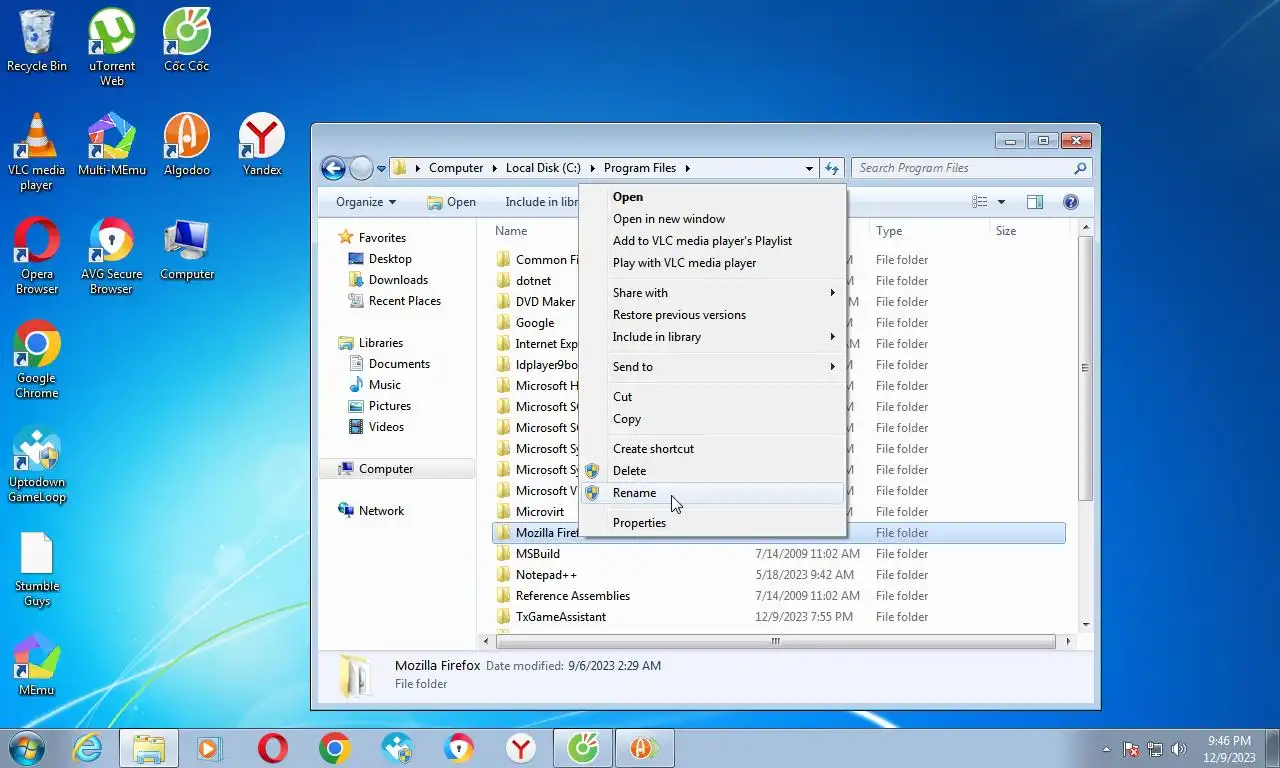Click the Explorer Forward navigation arrow
1280x768 pixels.
tap(361, 168)
